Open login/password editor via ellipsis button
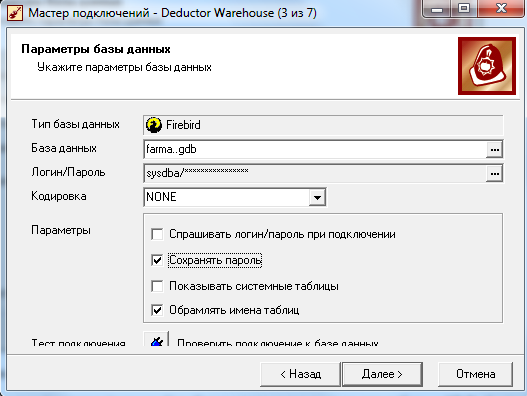The height and width of the screenshot is (396, 527). 494,174
